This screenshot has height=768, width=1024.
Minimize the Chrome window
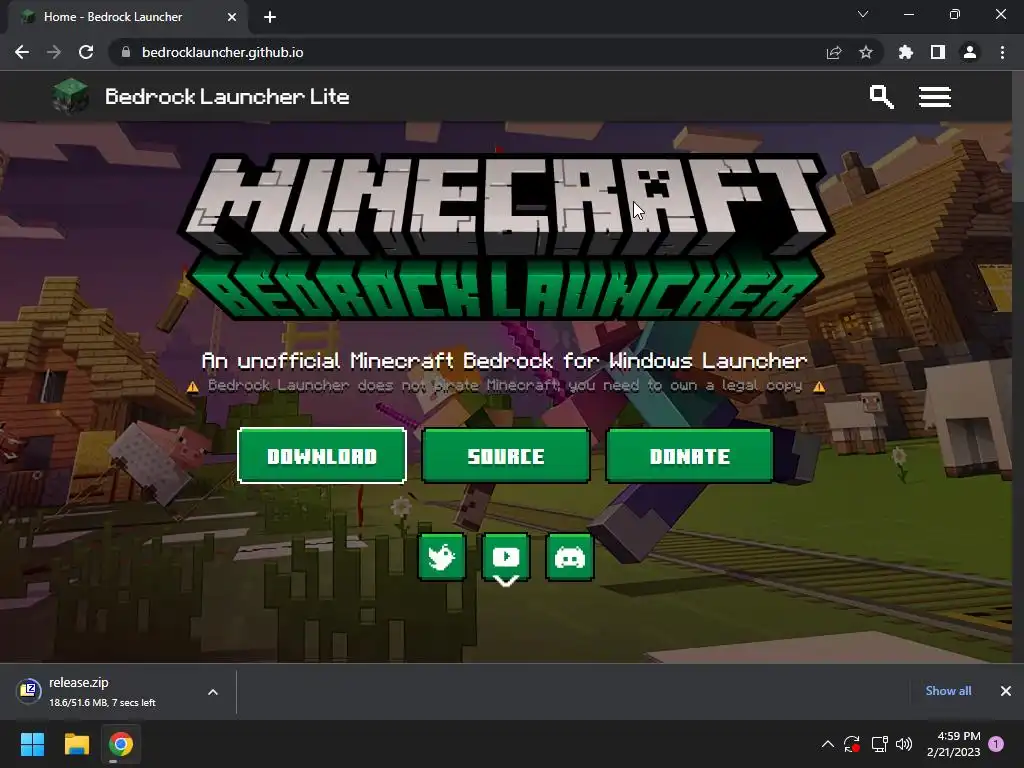(908, 14)
